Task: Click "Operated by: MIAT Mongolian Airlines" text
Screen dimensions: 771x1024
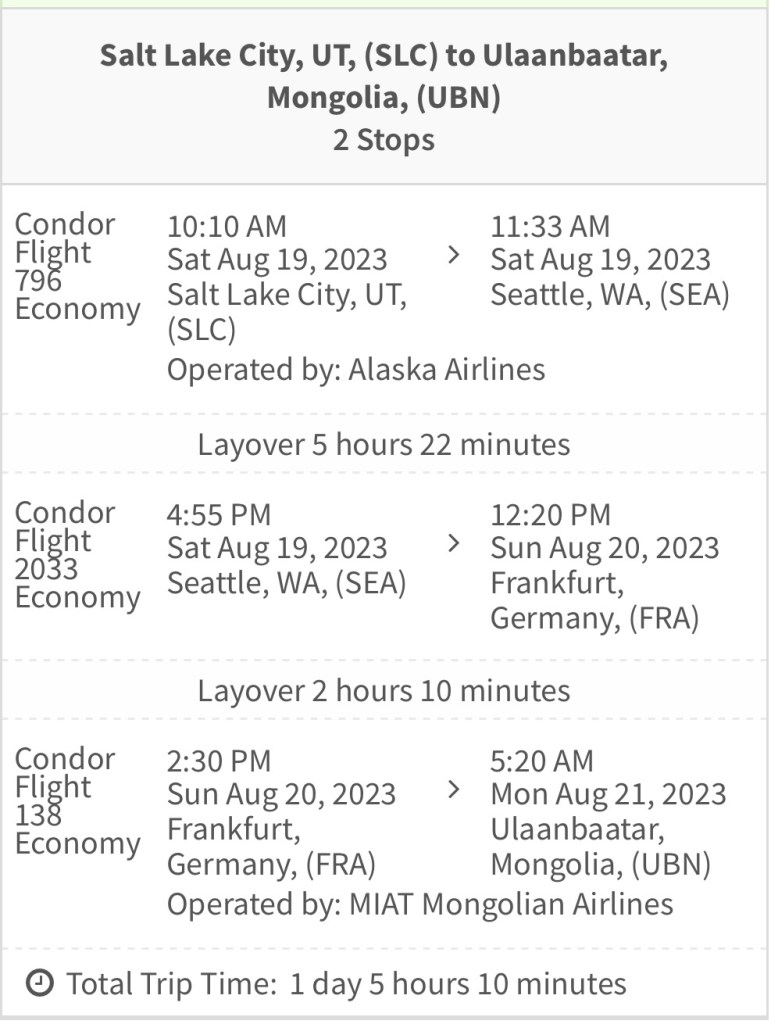Action: pos(420,905)
